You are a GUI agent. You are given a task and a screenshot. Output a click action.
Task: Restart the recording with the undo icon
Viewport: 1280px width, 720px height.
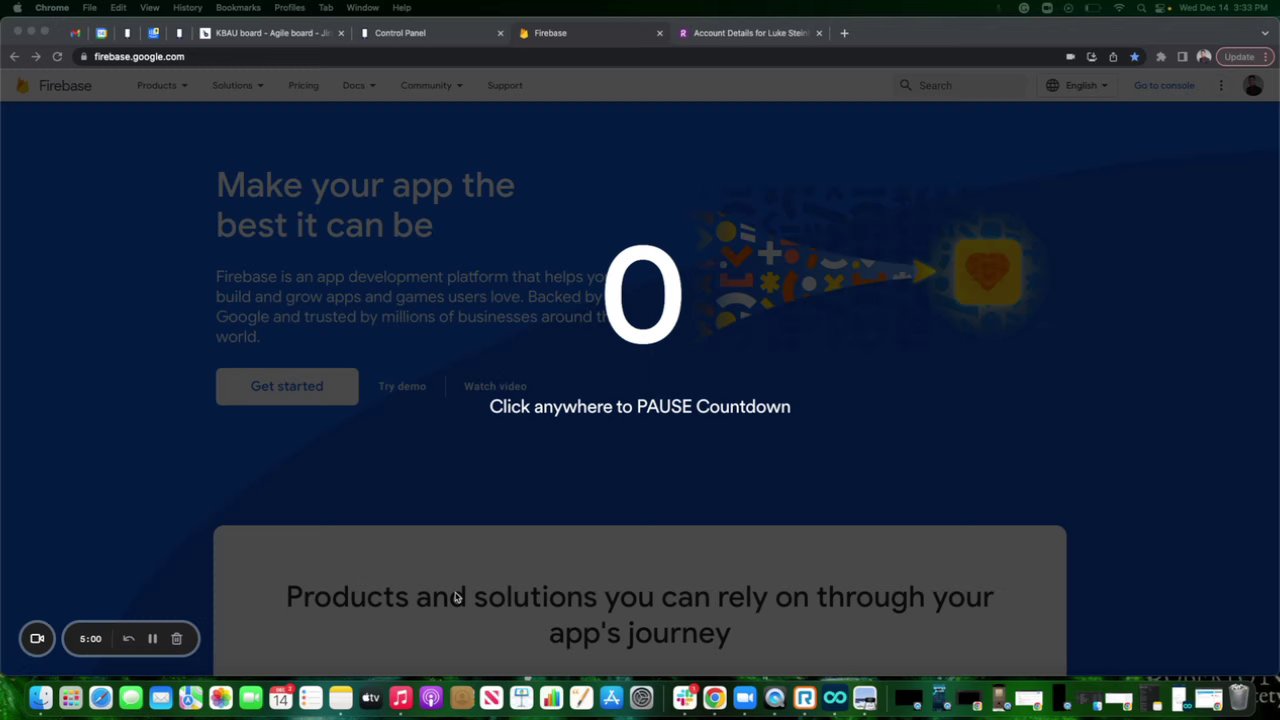pos(128,639)
